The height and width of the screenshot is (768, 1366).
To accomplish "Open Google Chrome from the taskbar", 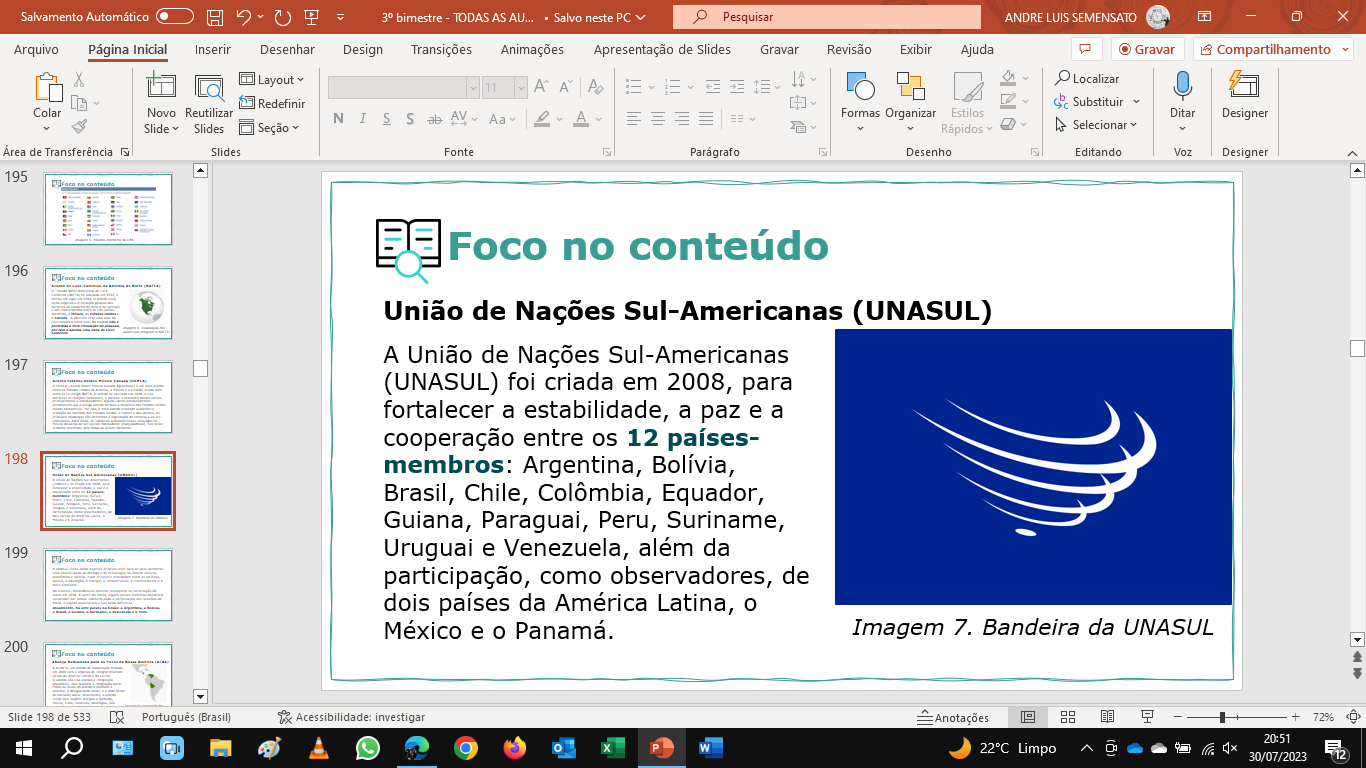I will point(465,747).
